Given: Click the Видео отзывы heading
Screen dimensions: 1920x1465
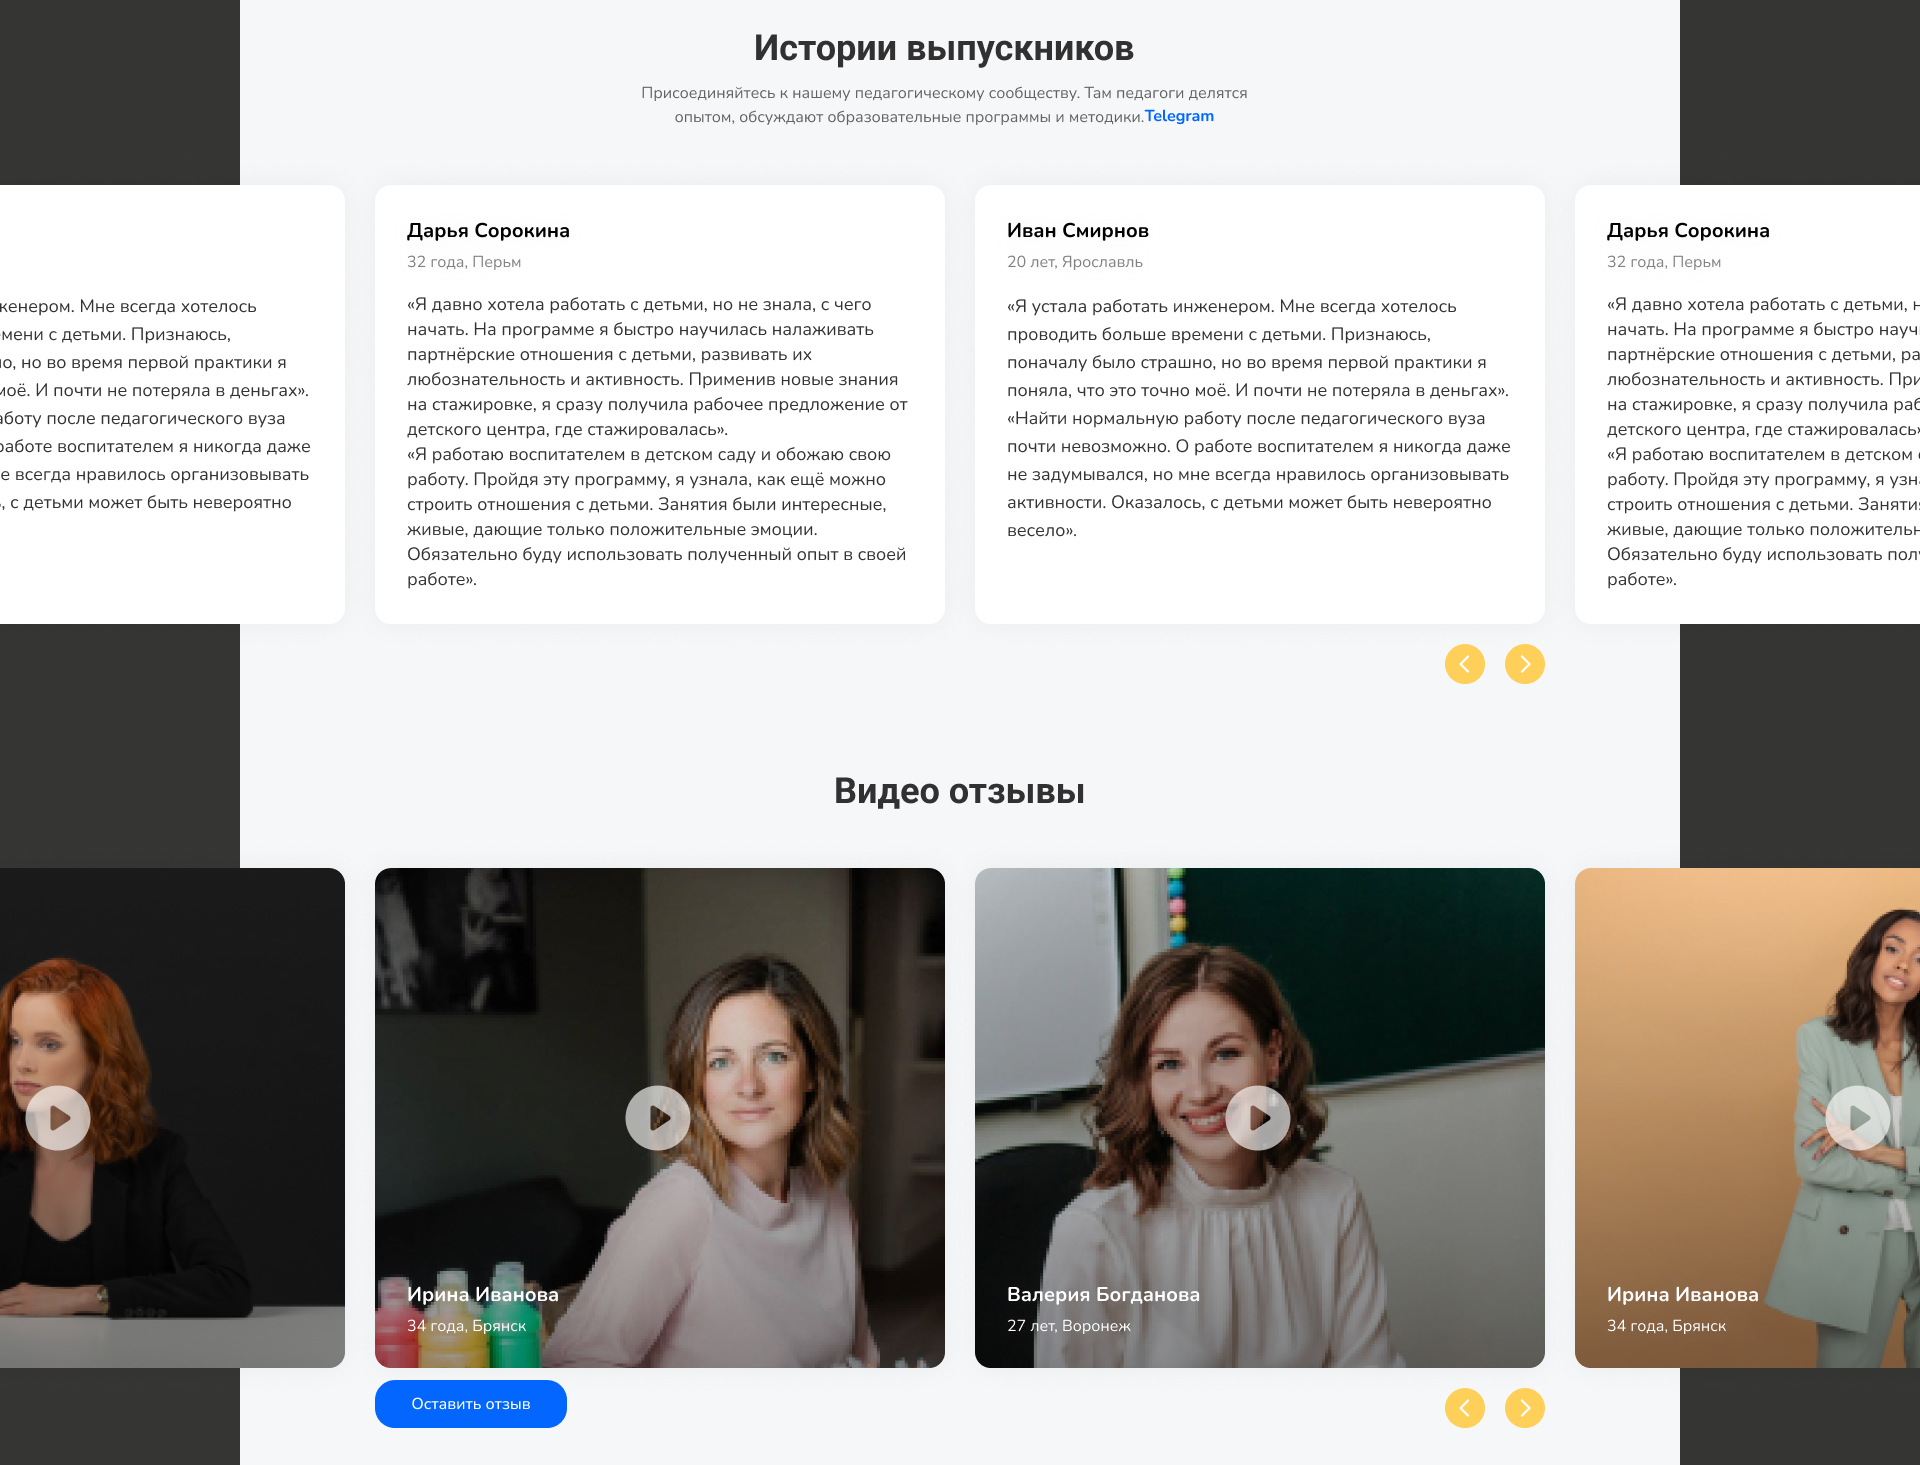Looking at the screenshot, I should click(x=959, y=791).
